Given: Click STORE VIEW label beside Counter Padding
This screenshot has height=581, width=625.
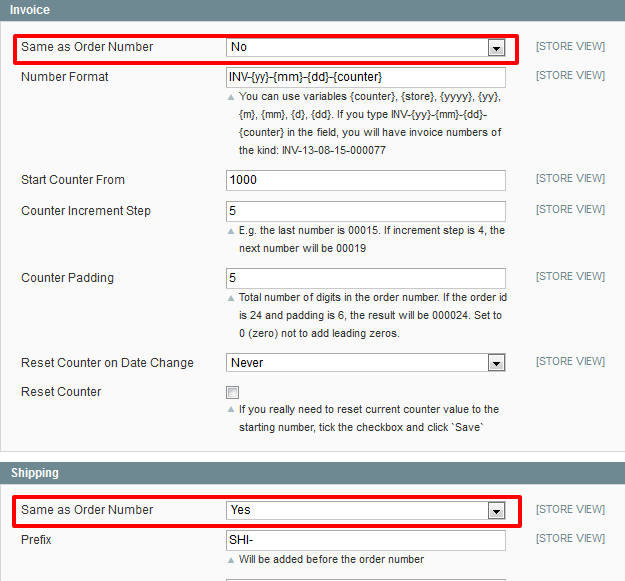Looking at the screenshot, I should pyautogui.click(x=570, y=276).
